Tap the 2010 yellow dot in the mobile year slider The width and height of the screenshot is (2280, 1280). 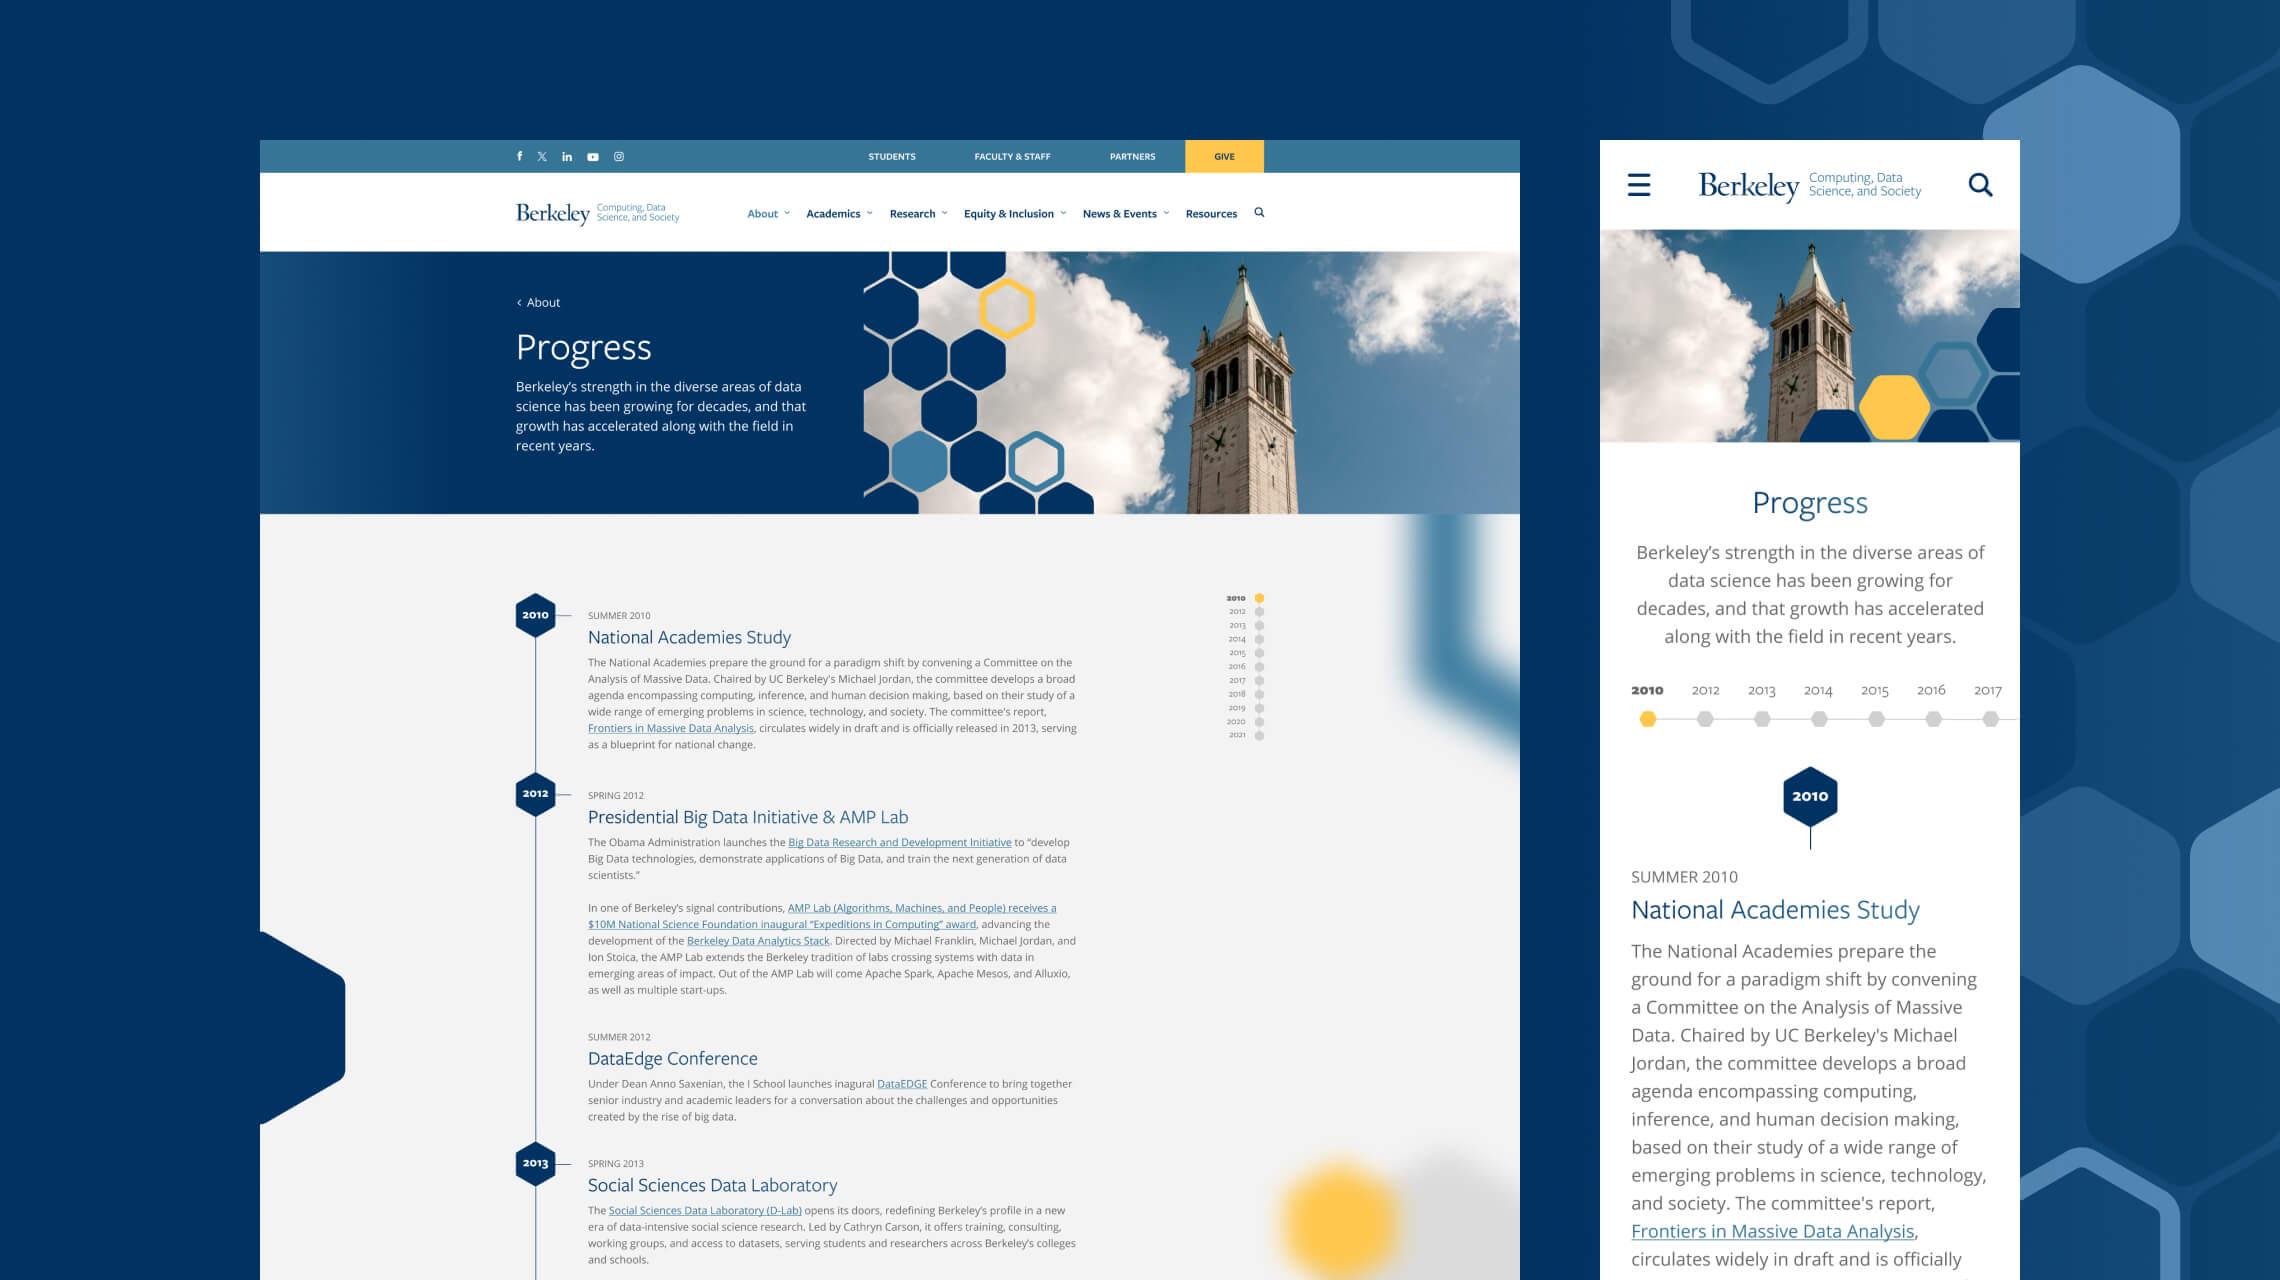(x=1648, y=719)
